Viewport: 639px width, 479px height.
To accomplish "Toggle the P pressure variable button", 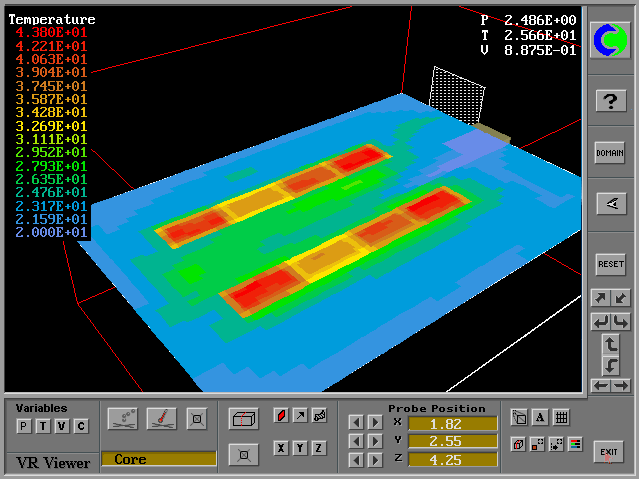I will tap(24, 427).
